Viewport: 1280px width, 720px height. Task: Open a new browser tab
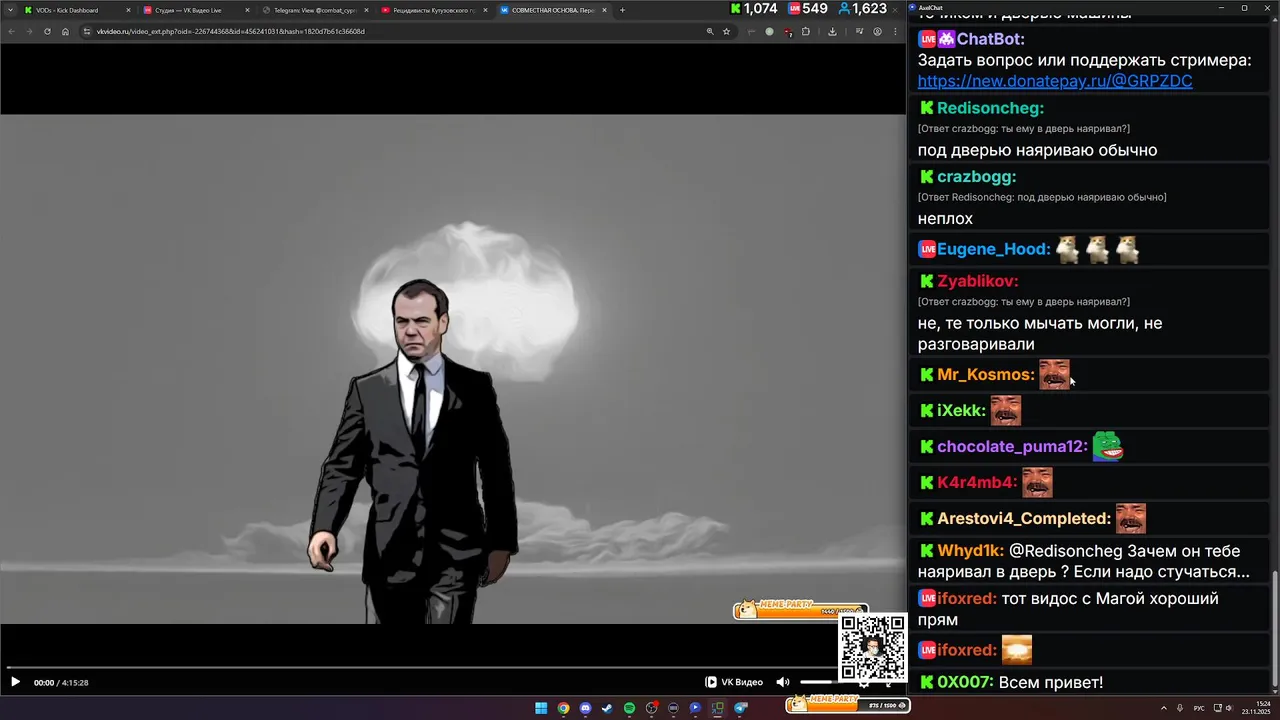pos(622,10)
